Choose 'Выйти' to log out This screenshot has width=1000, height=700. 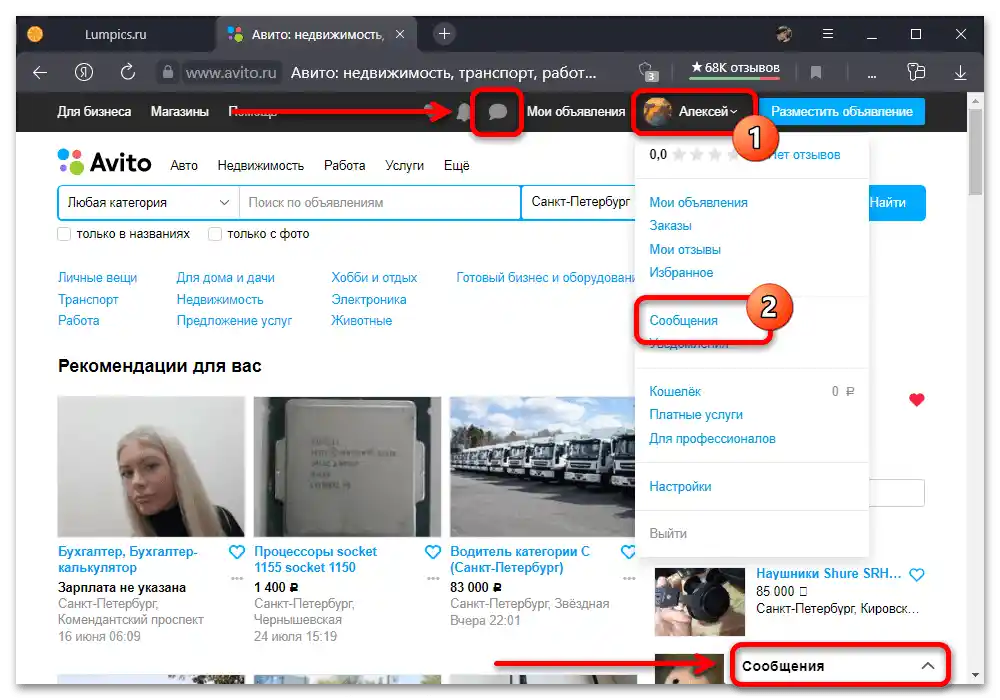[x=668, y=534]
